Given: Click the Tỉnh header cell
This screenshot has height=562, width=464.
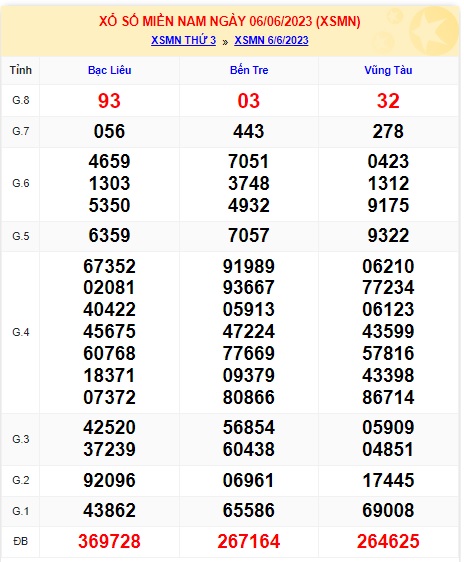Looking at the screenshot, I should (x=20, y=70).
